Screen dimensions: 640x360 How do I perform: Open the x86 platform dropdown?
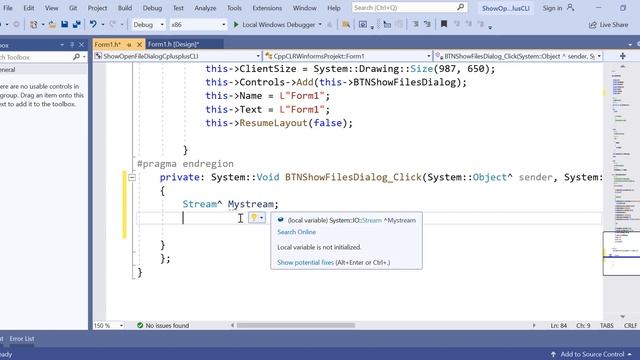tap(198, 24)
